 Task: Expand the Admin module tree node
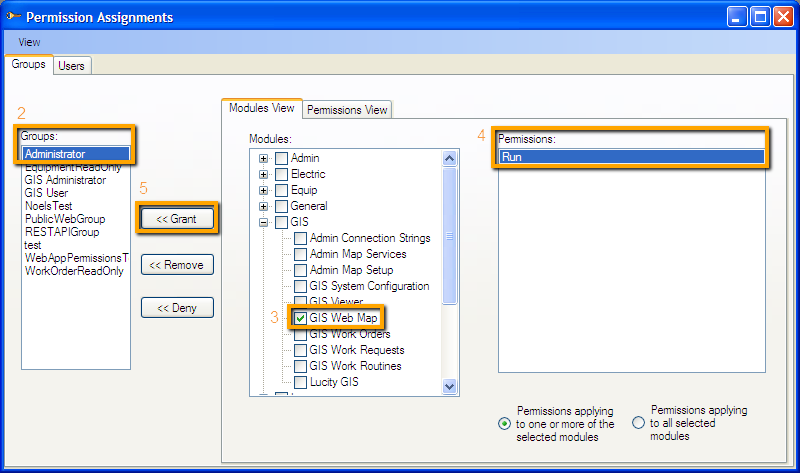(x=264, y=158)
